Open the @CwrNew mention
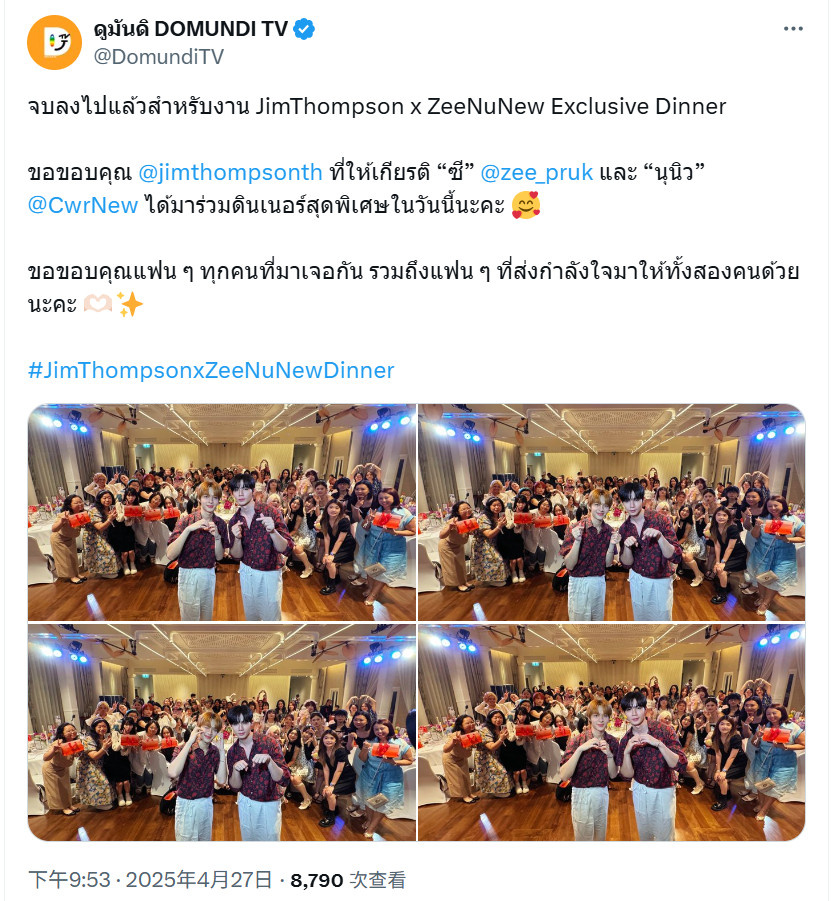 pyautogui.click(x=83, y=205)
